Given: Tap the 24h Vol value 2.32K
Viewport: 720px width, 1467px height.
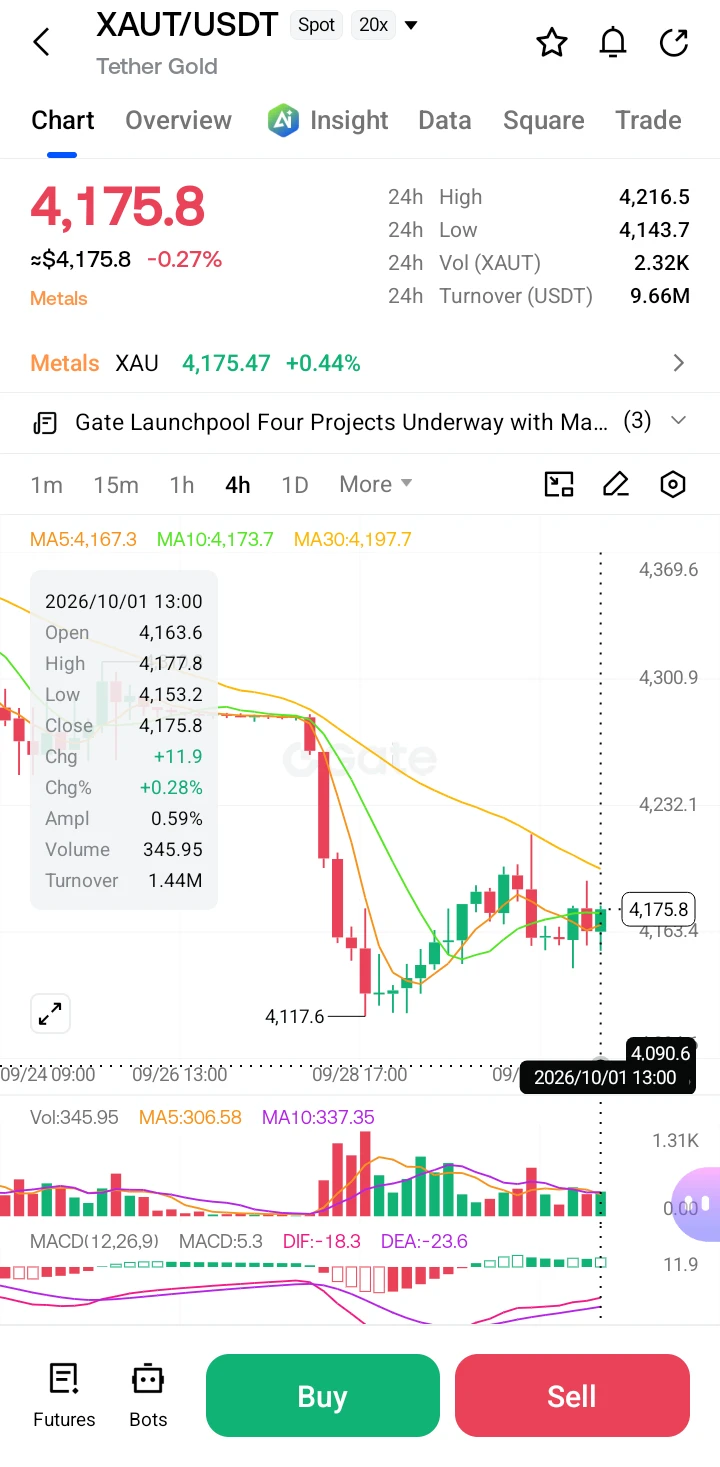Looking at the screenshot, I should [x=662, y=263].
